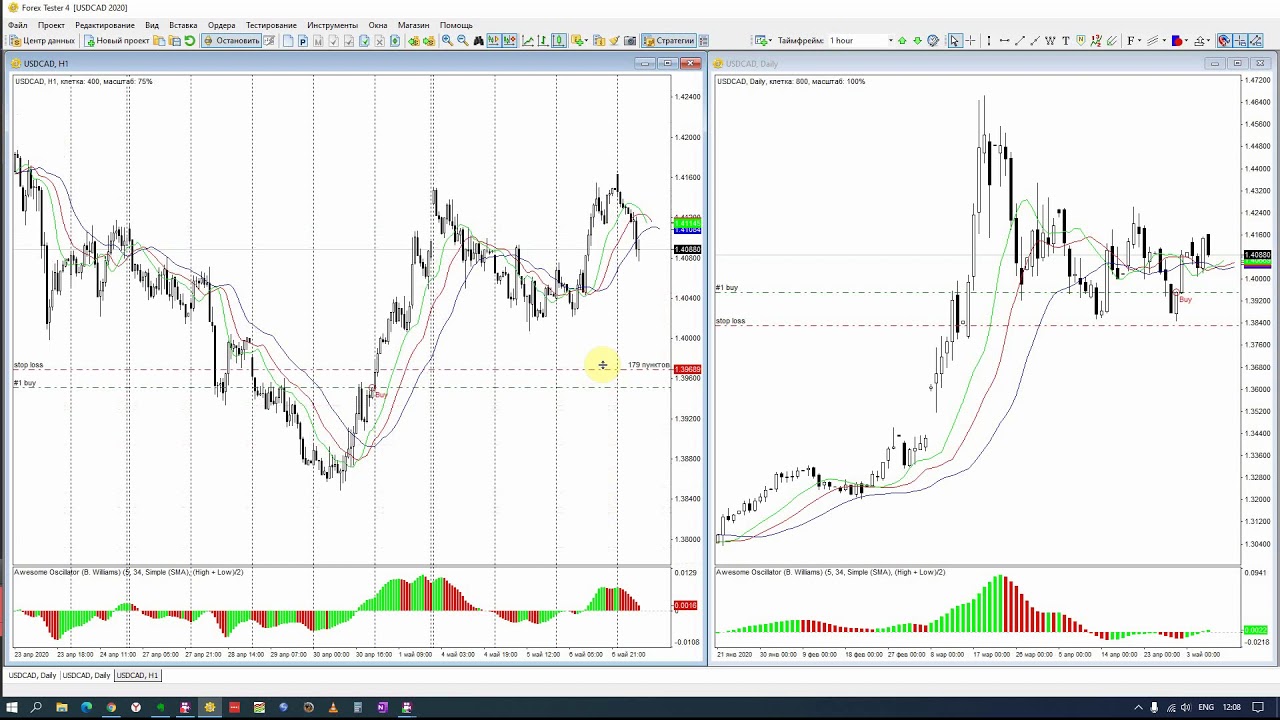Create a project with Новый проект
The width and height of the screenshot is (1280, 720).
click(117, 41)
